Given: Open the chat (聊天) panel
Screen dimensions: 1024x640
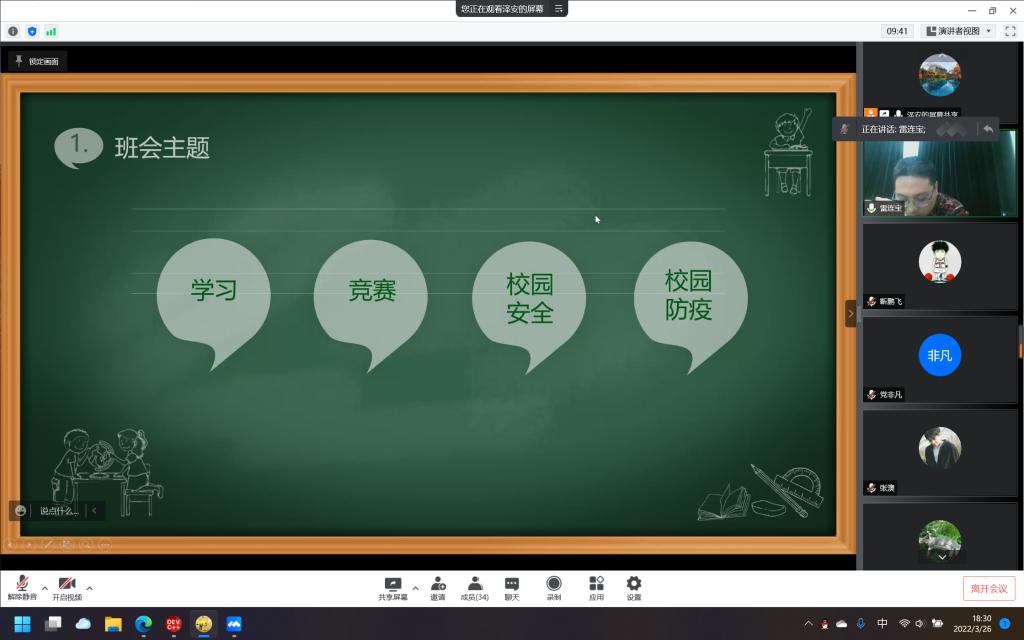Looking at the screenshot, I should [x=512, y=584].
